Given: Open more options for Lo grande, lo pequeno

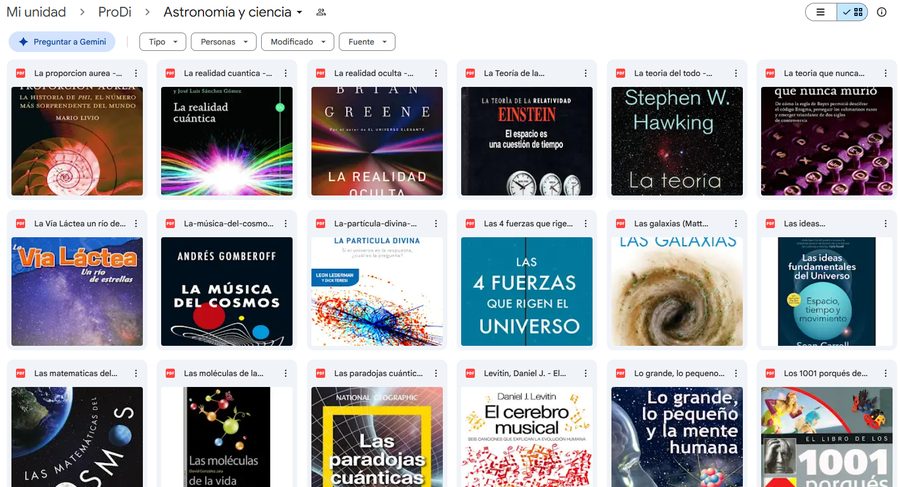Looking at the screenshot, I should tap(736, 373).
